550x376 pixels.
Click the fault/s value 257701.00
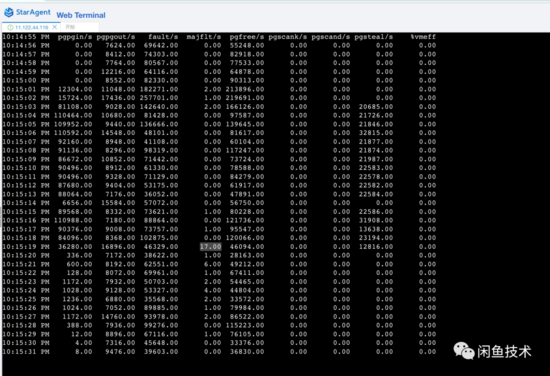coord(159,98)
